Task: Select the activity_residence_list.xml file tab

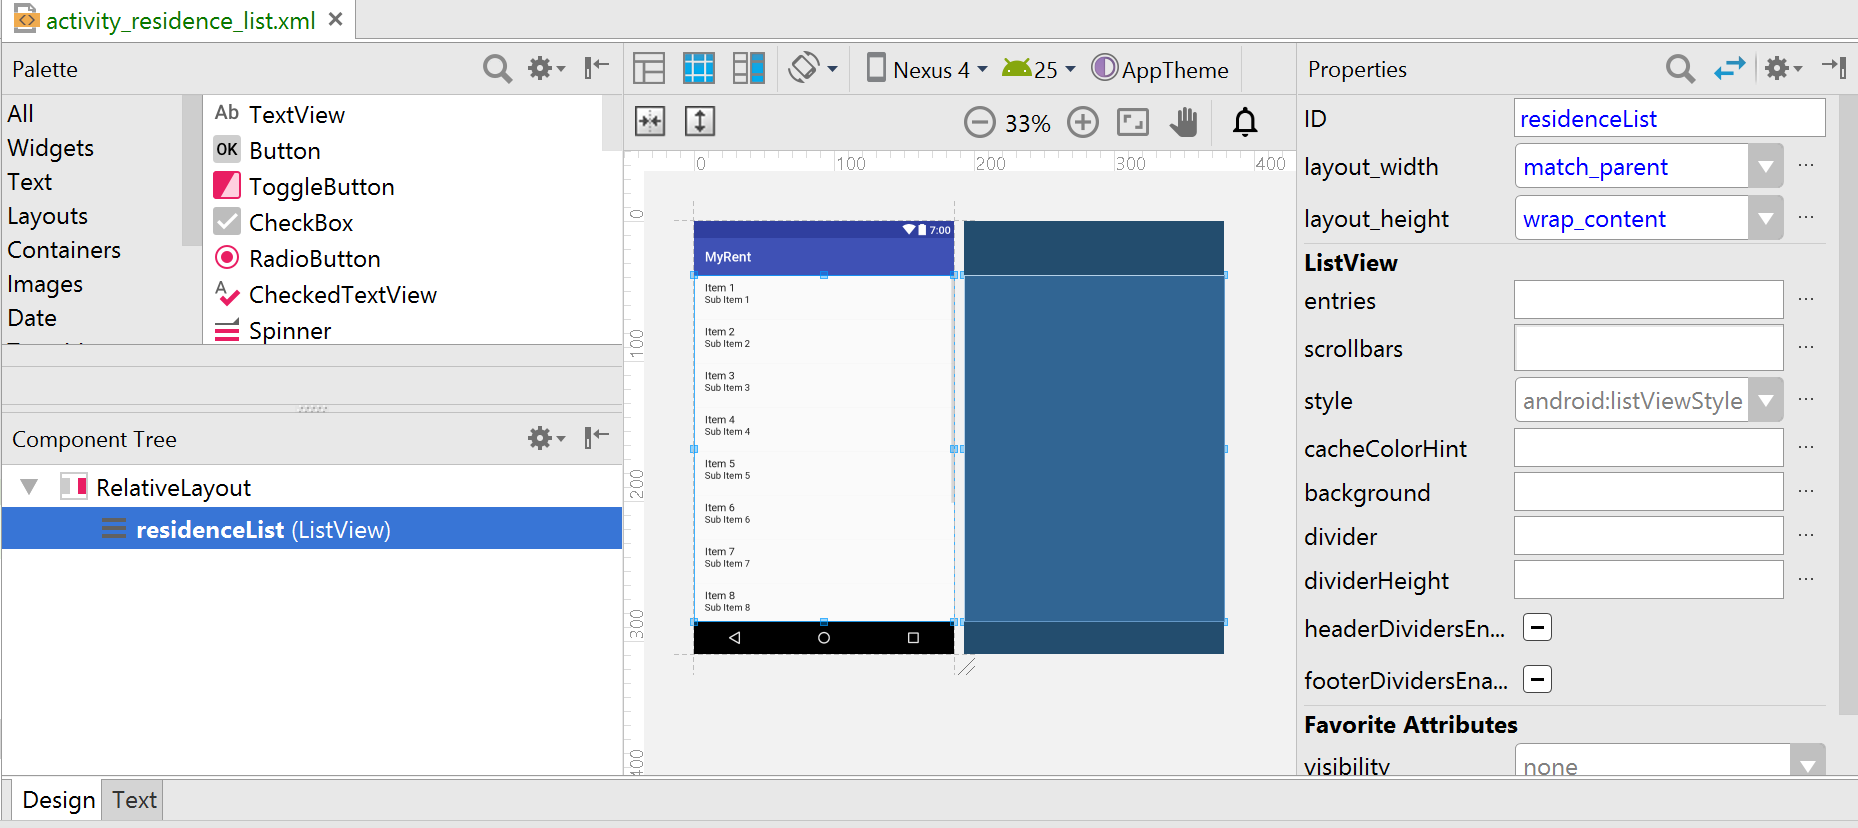Action: (x=180, y=20)
